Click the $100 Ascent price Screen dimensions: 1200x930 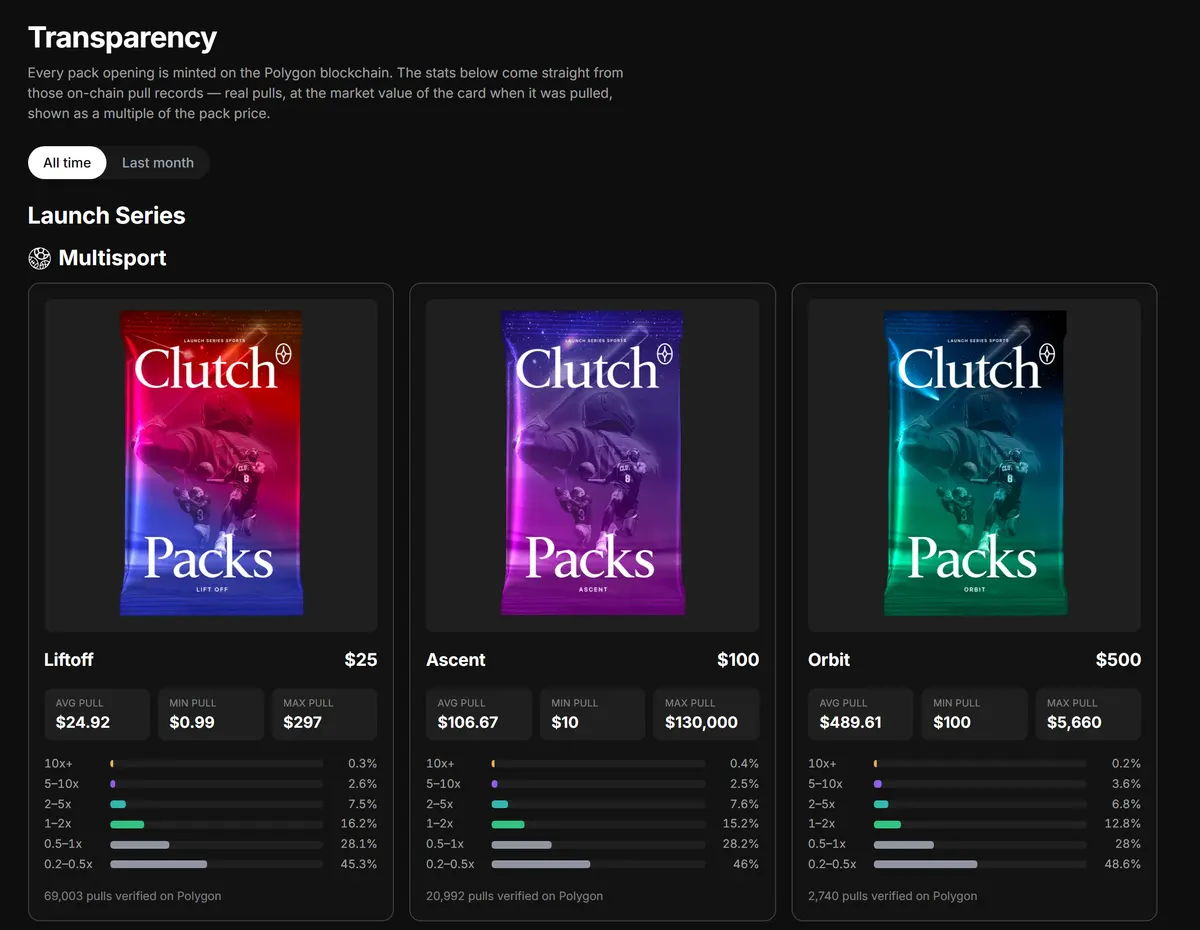pos(738,660)
